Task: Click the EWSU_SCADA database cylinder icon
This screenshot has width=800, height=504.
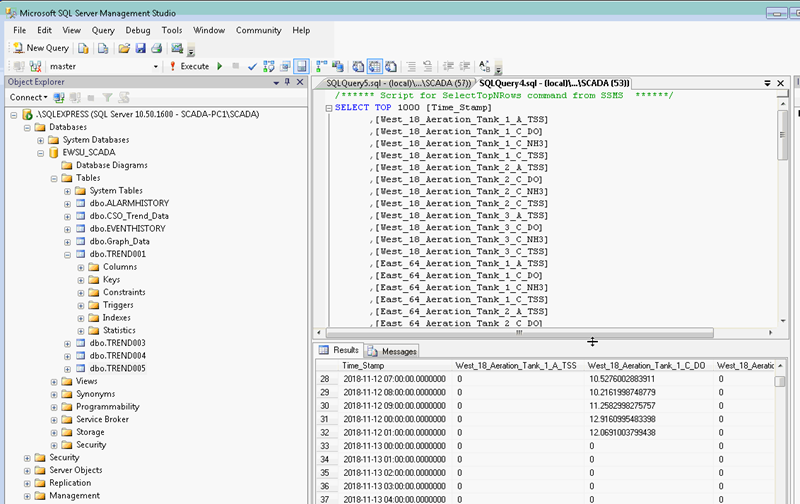Action: pos(53,153)
